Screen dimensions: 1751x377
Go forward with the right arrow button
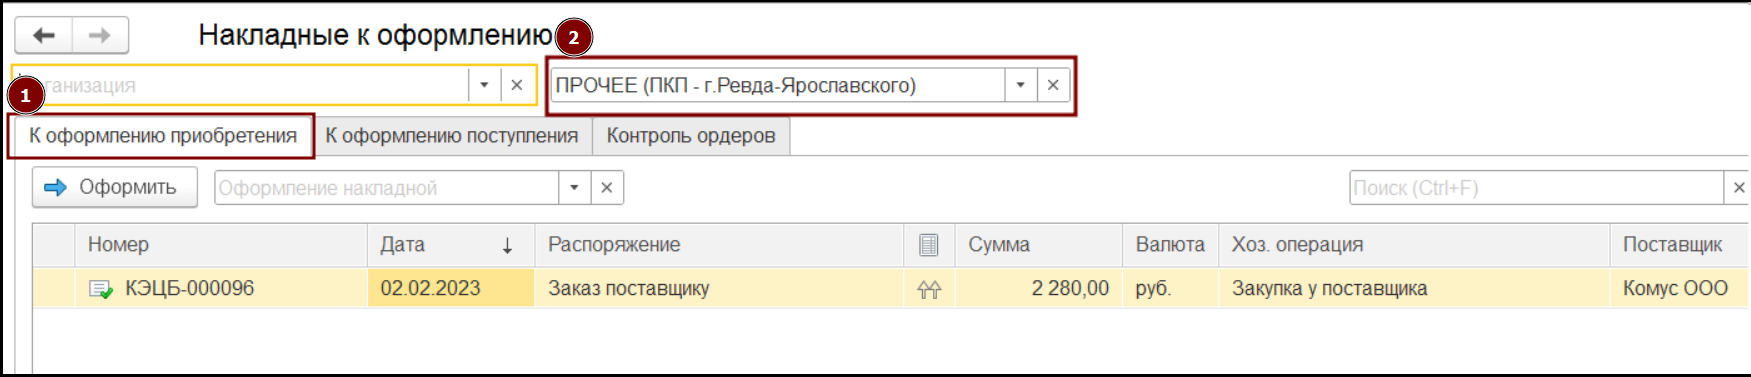point(100,36)
